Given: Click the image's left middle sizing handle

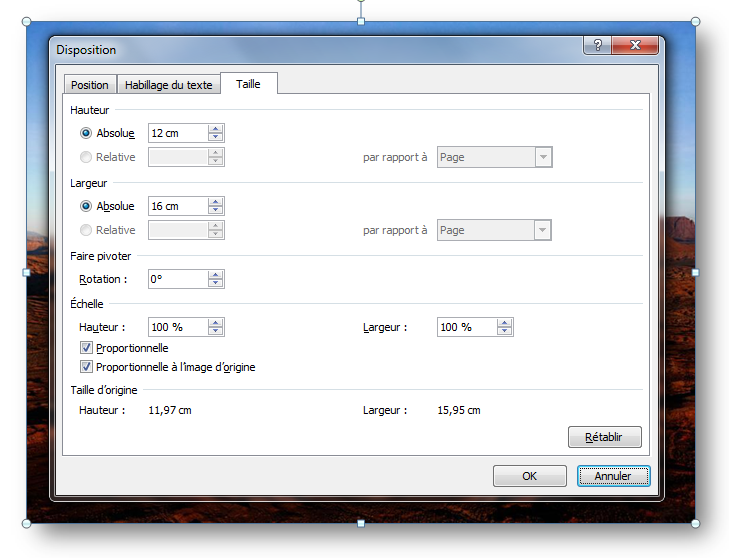Looking at the screenshot, I should click(x=27, y=272).
